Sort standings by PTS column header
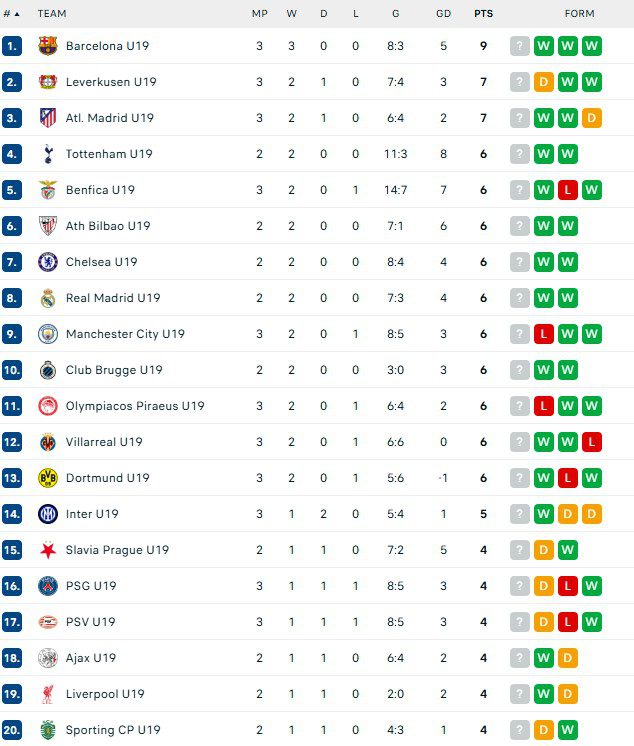This screenshot has height=746, width=634. 483,14
